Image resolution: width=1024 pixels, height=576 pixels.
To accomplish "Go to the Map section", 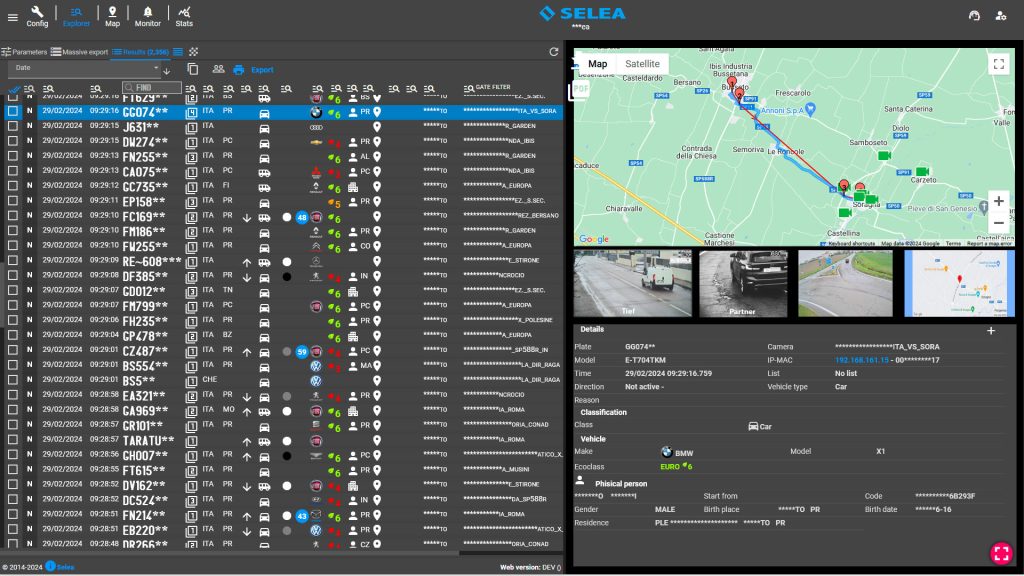I will click(112, 16).
